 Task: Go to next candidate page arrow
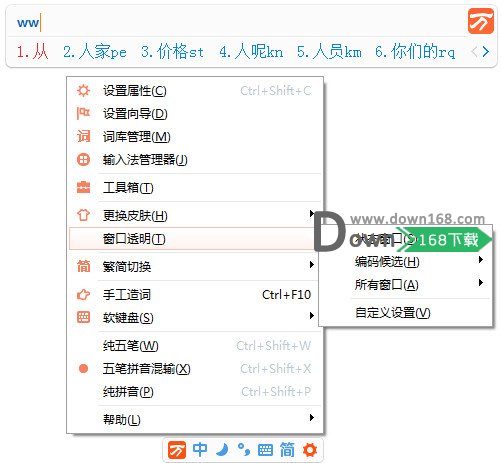click(x=486, y=52)
